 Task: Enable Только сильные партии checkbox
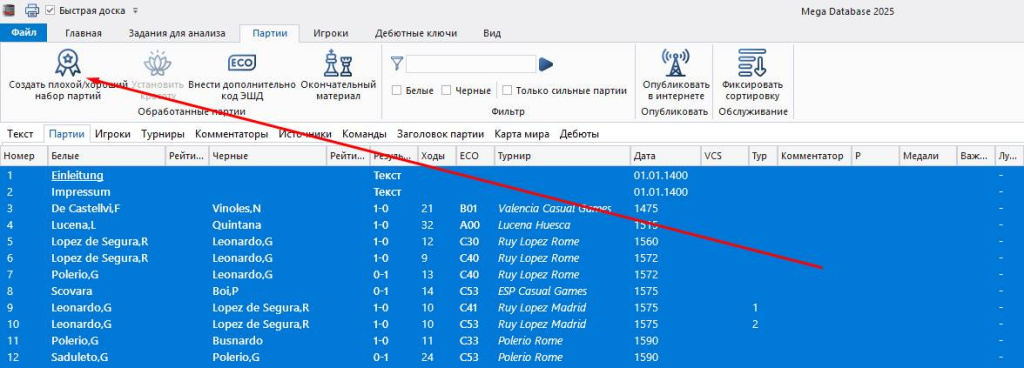click(x=507, y=91)
